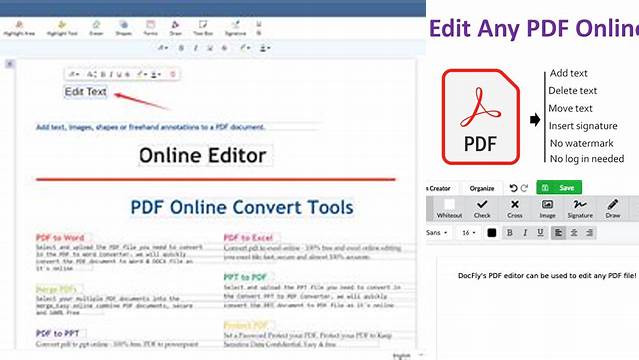Open the Signature tool in gray toolbar

click(580, 208)
